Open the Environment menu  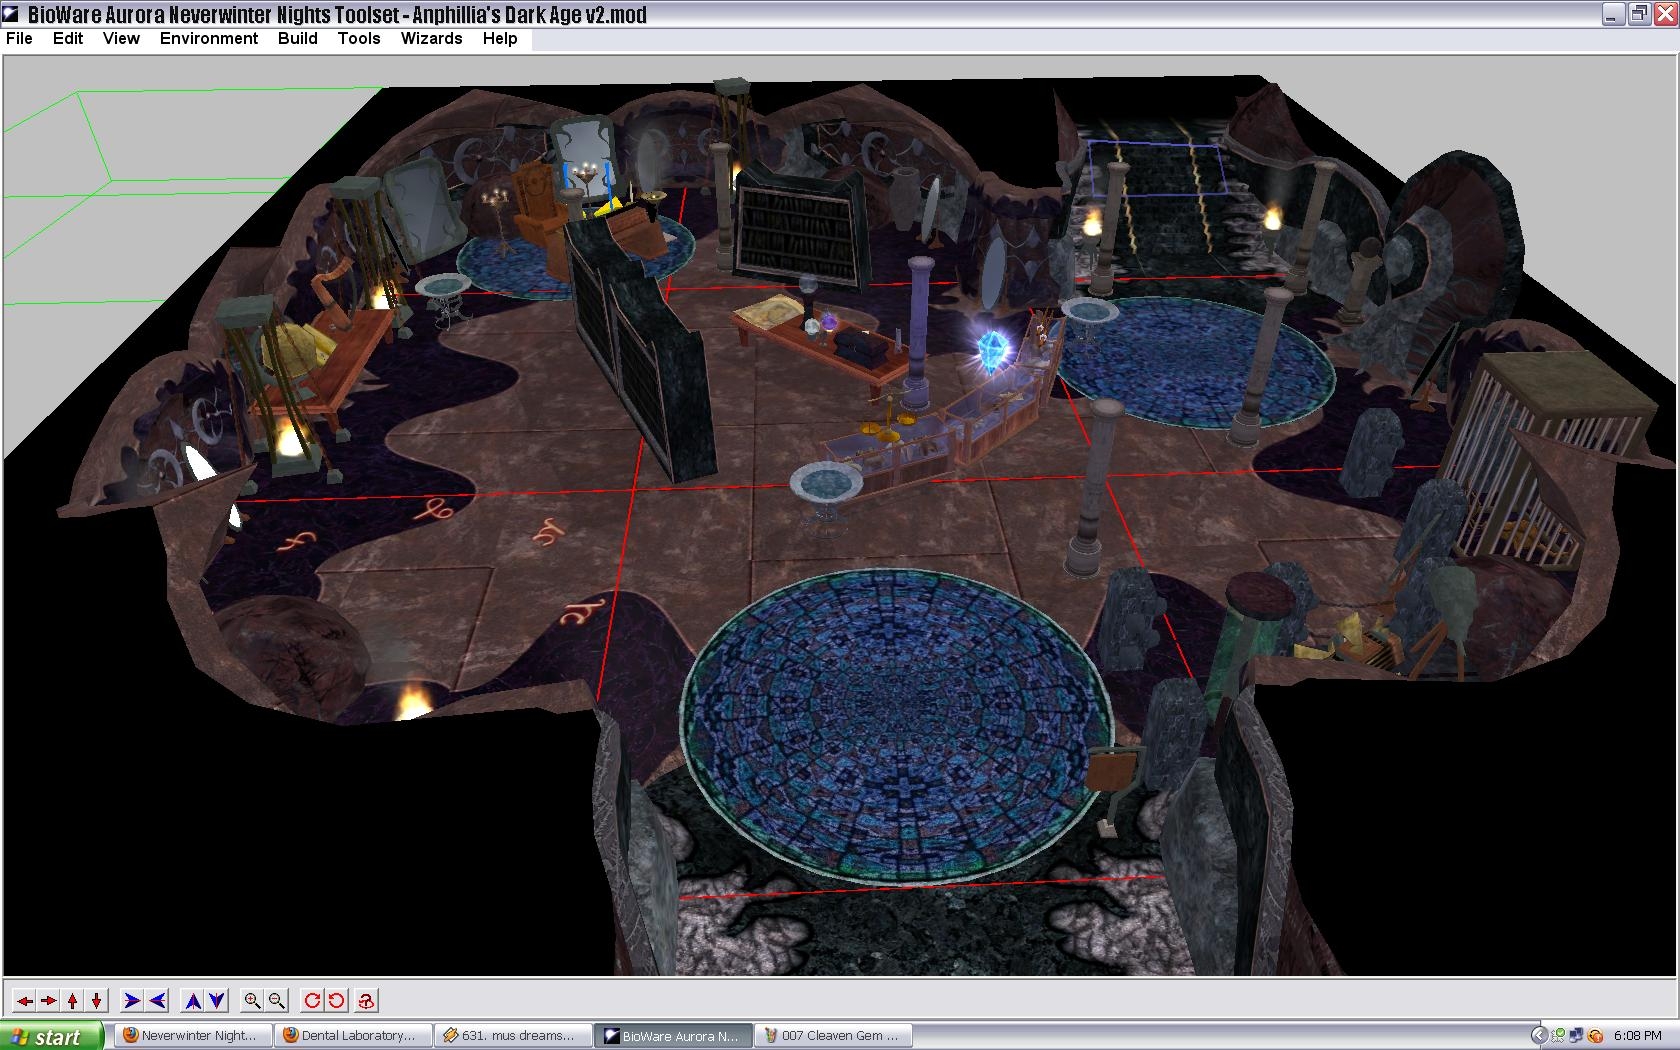pos(208,38)
